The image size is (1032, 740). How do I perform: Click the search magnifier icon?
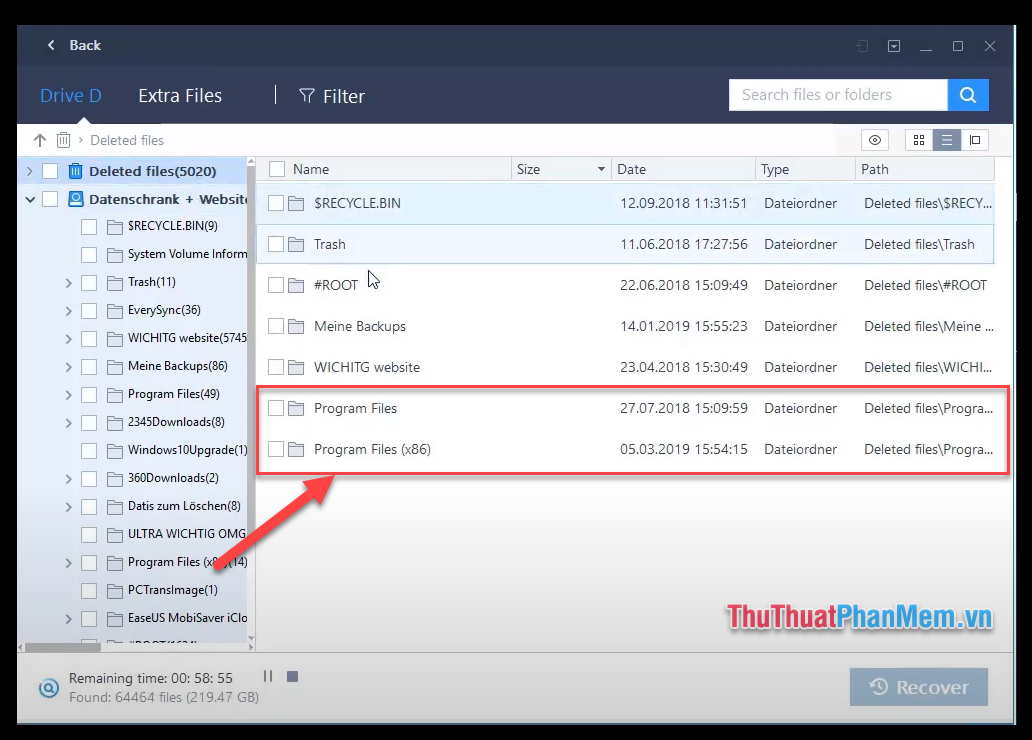click(x=966, y=95)
